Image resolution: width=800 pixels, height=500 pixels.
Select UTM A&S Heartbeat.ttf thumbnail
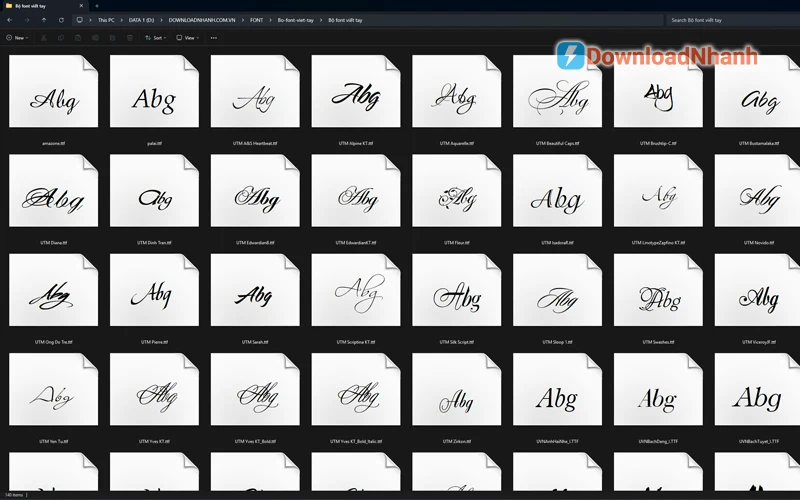point(255,91)
